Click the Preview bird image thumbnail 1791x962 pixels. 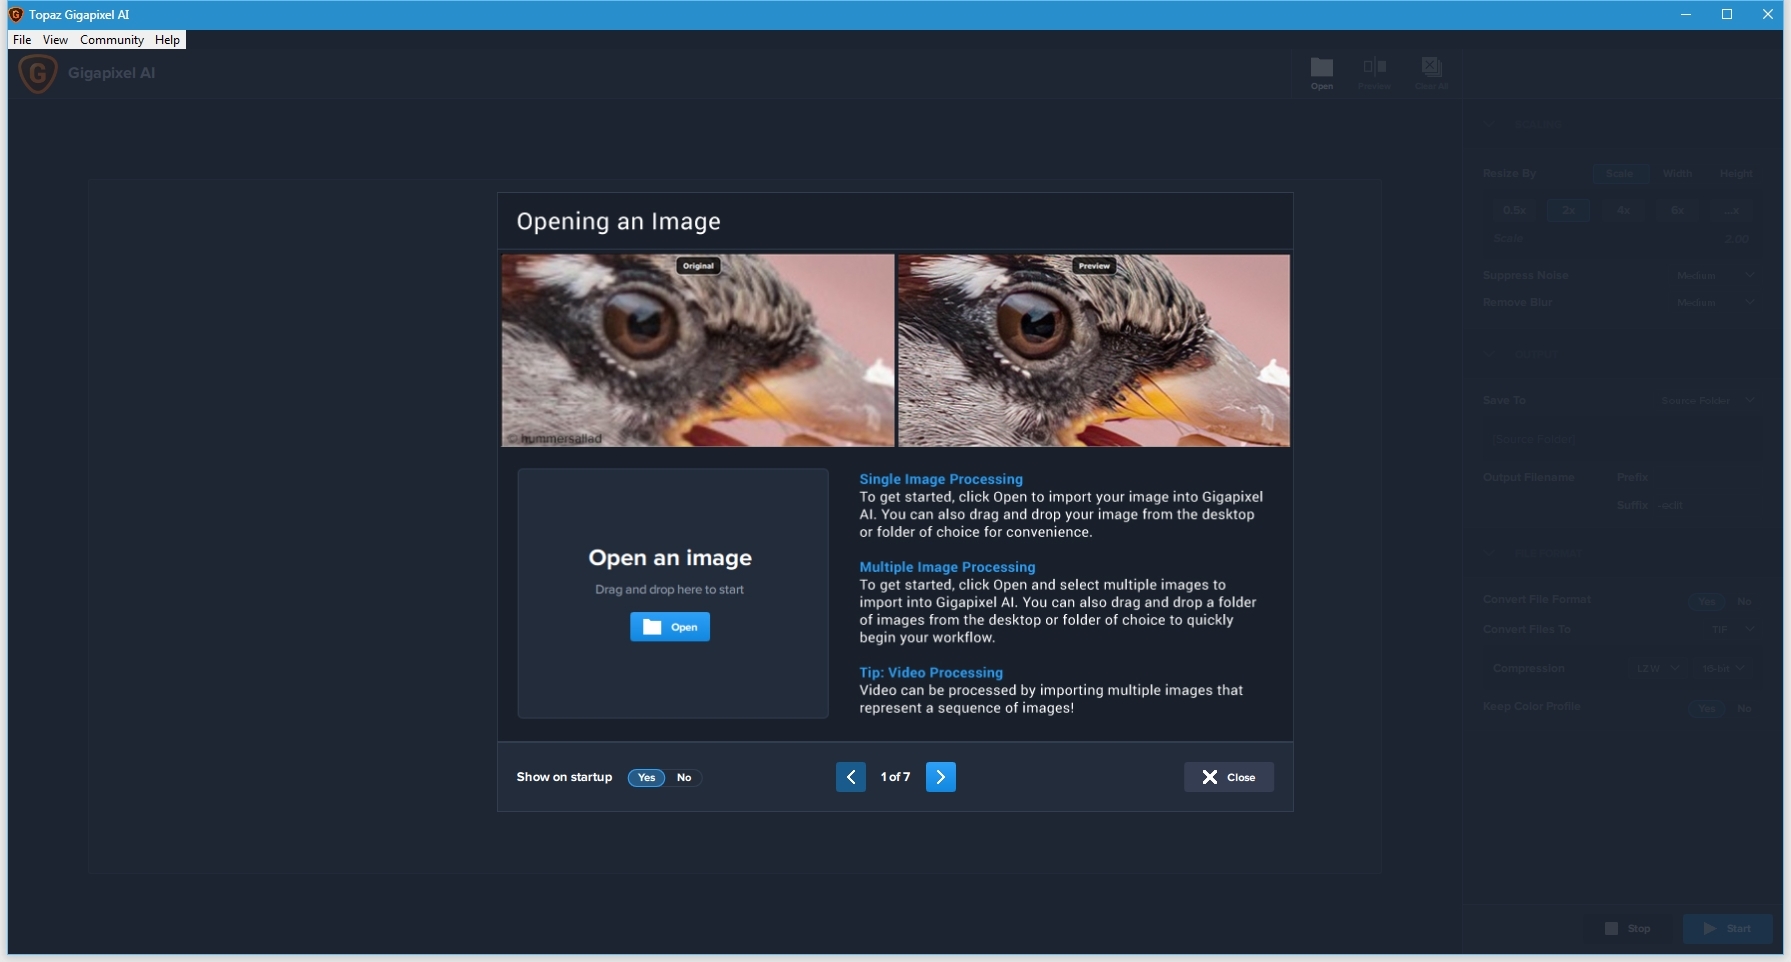click(x=1094, y=350)
